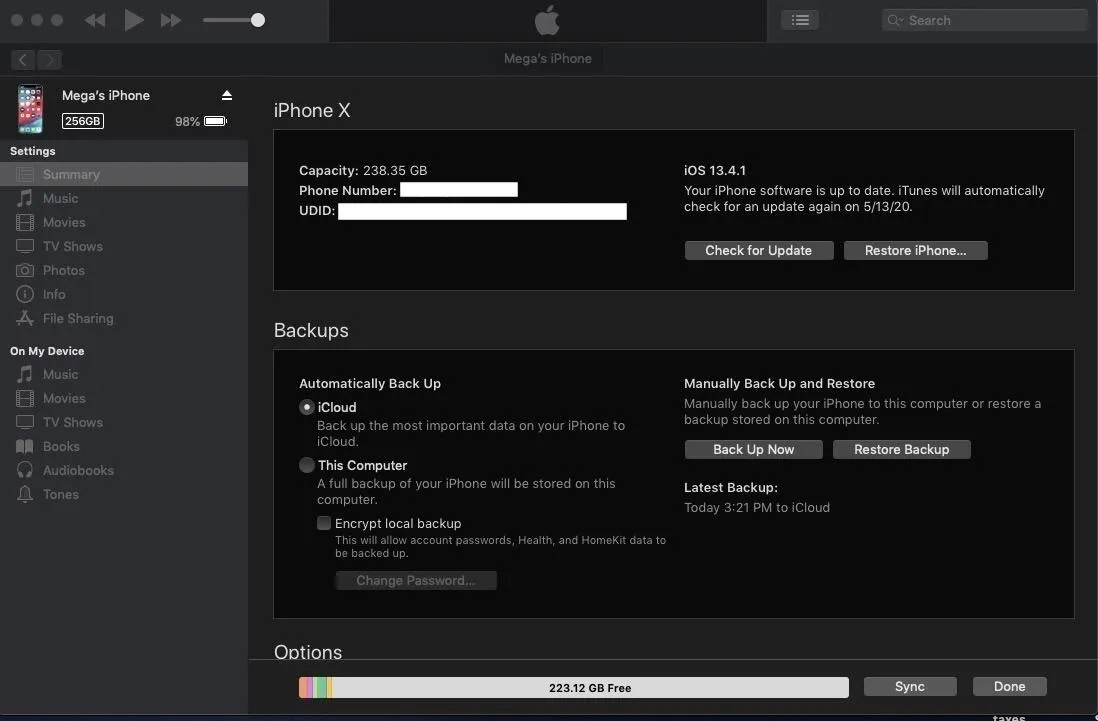Click the Apple logo in the display area

[547, 20]
